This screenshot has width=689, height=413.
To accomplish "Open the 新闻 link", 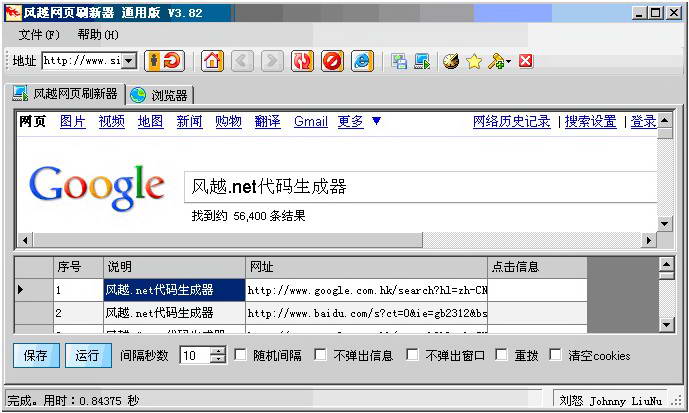I will (x=189, y=121).
